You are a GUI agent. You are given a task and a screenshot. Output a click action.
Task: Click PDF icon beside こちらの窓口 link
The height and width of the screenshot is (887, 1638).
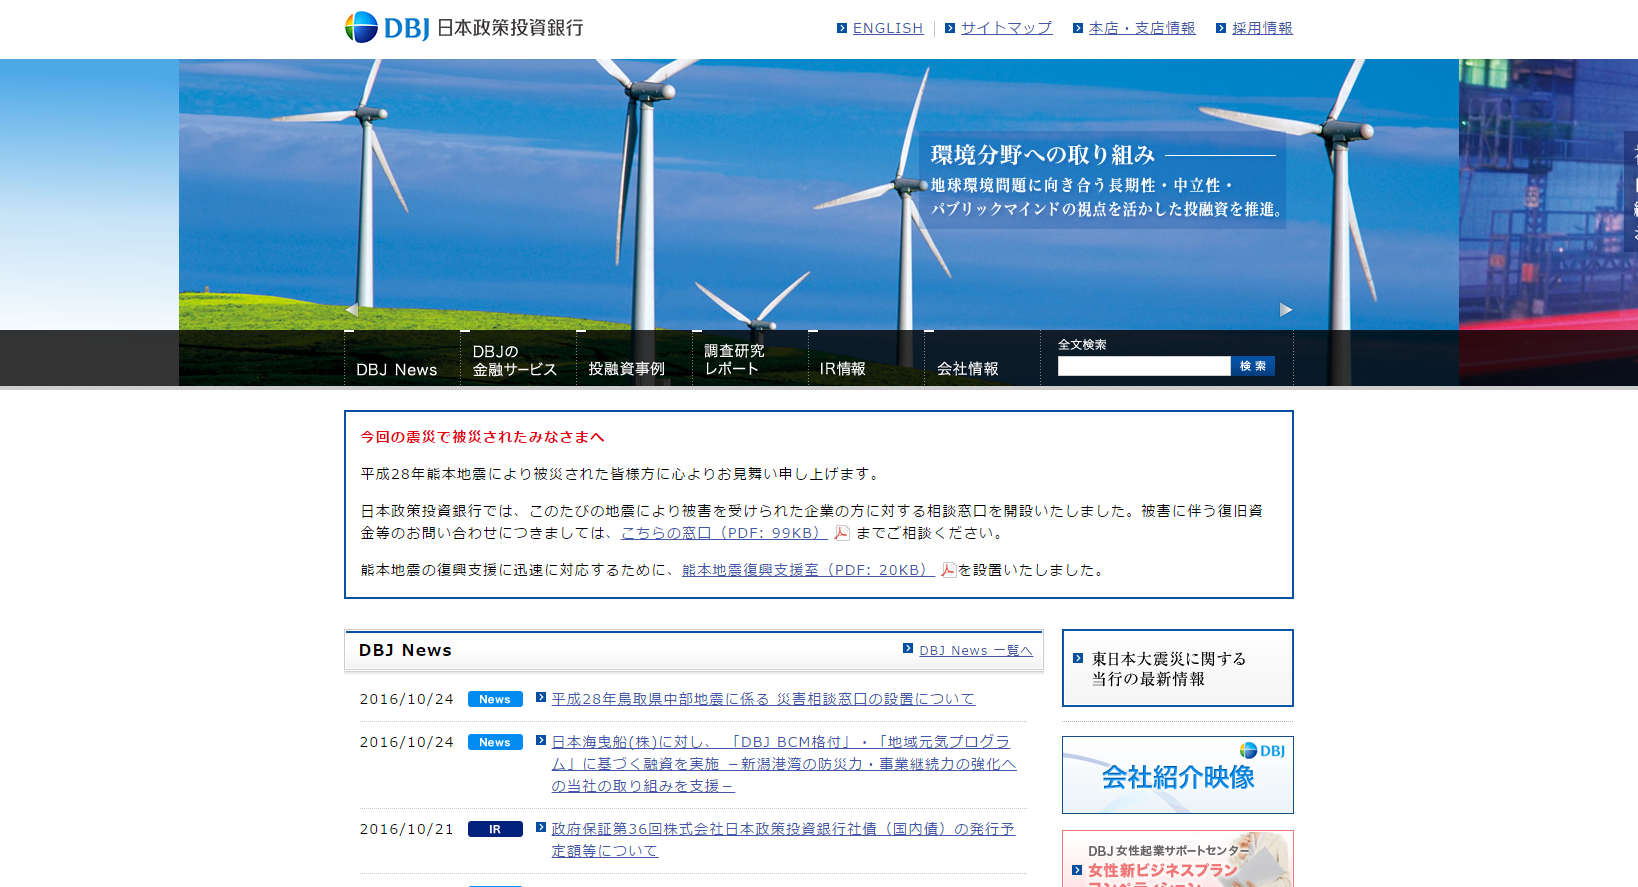click(842, 533)
